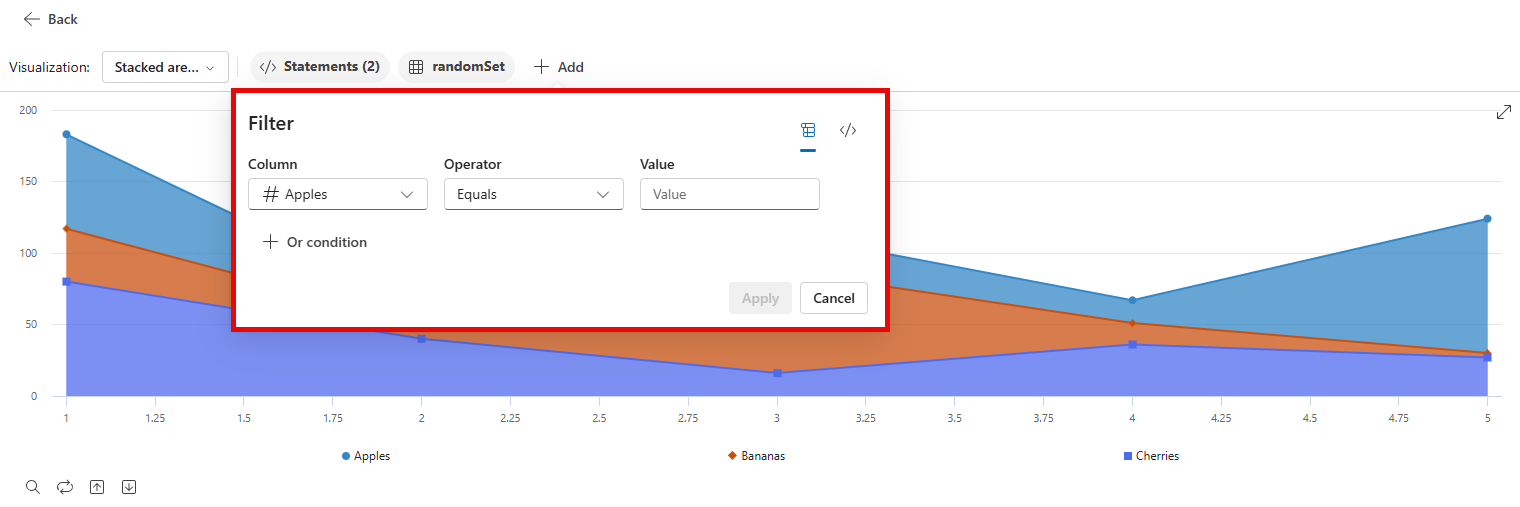Click the boxed down-arrow icon

point(129,487)
